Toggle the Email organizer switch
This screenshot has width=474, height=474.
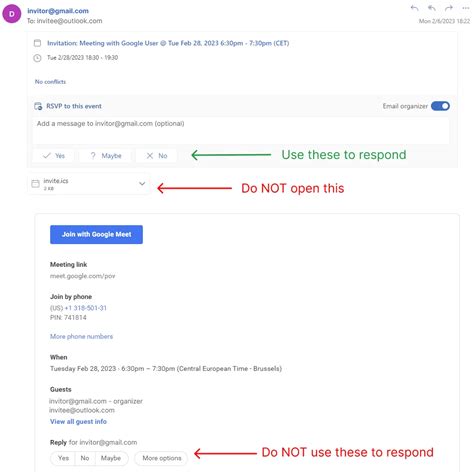[440, 106]
